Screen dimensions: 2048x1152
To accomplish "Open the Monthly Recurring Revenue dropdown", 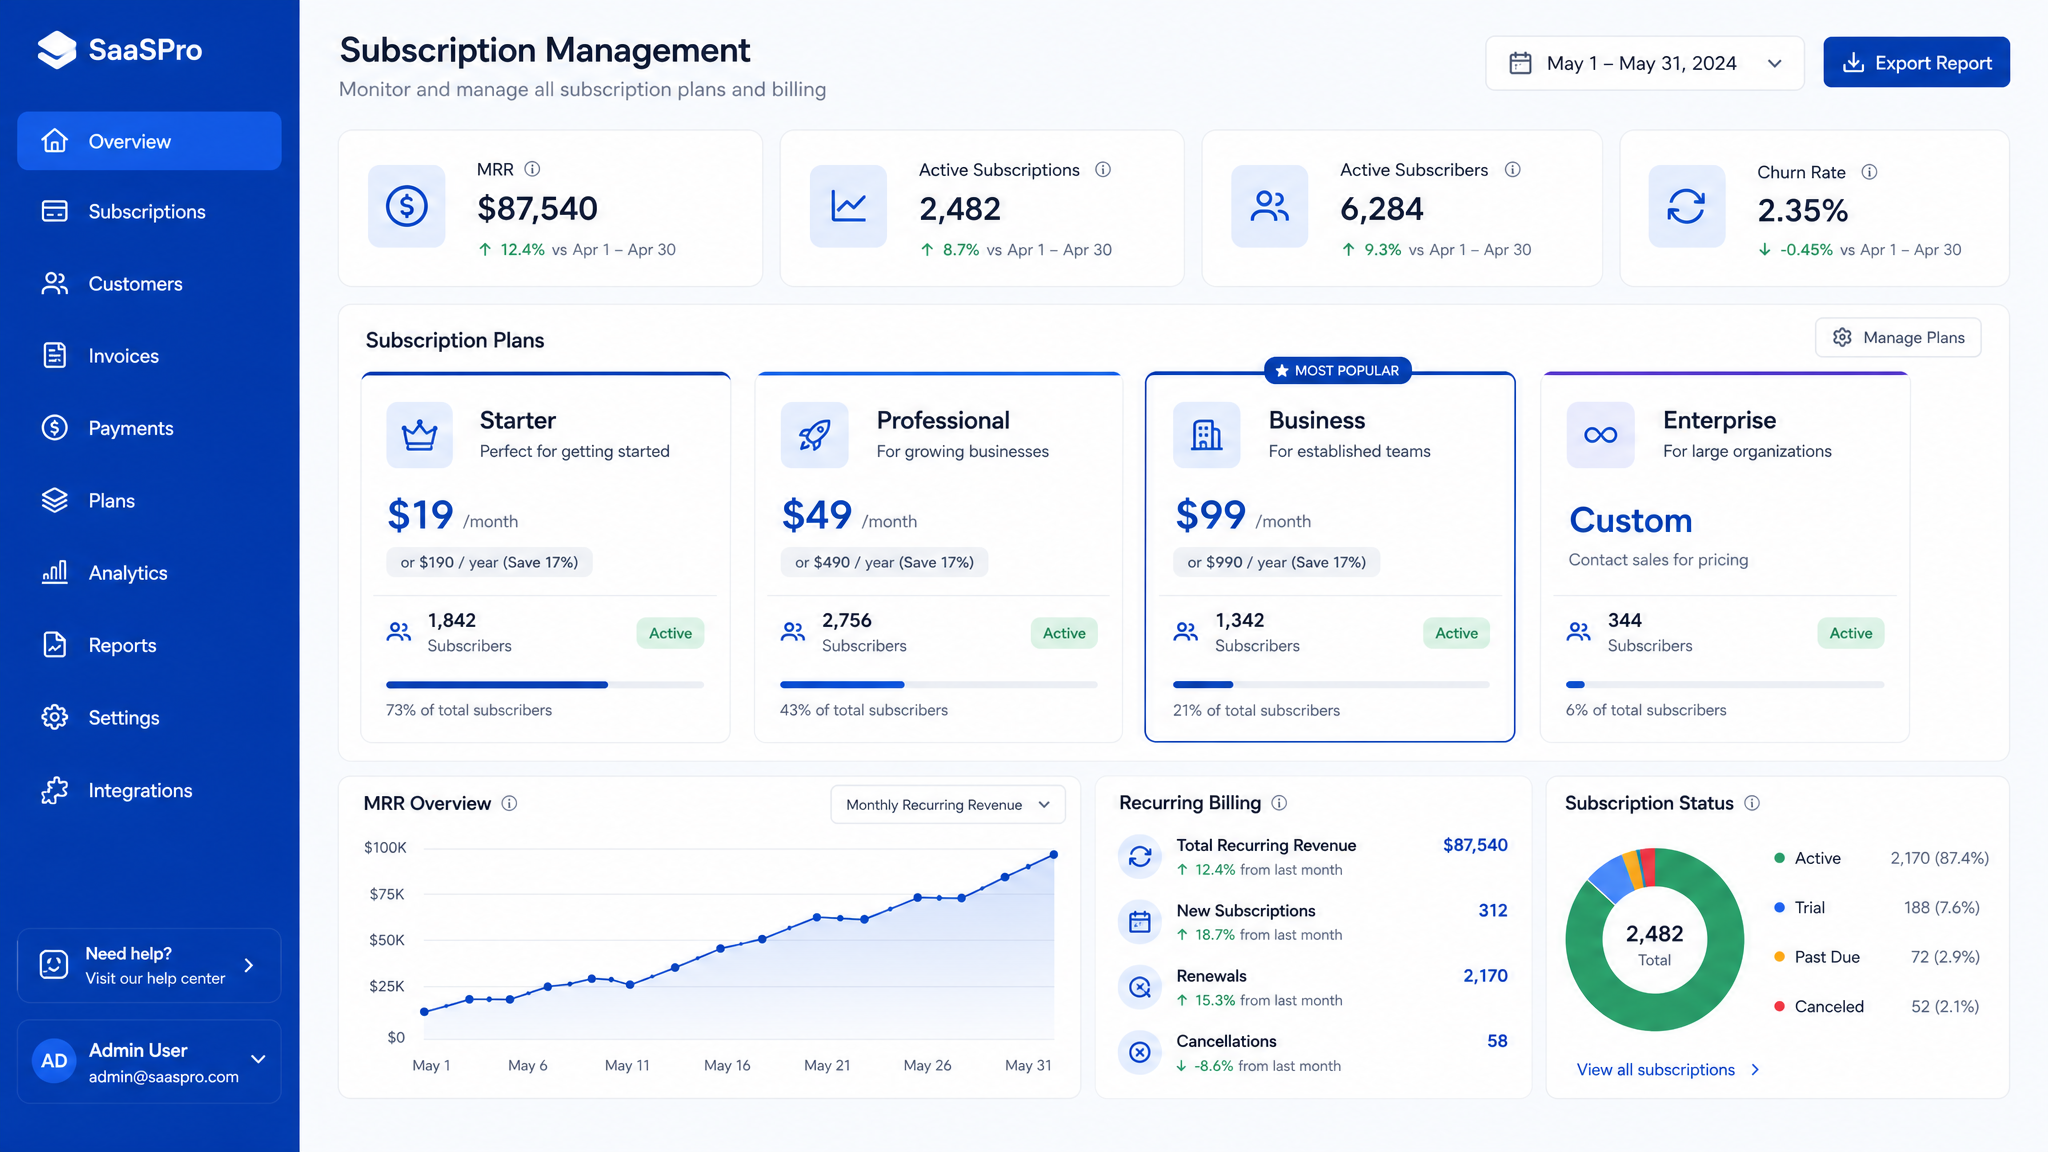I will [x=947, y=805].
